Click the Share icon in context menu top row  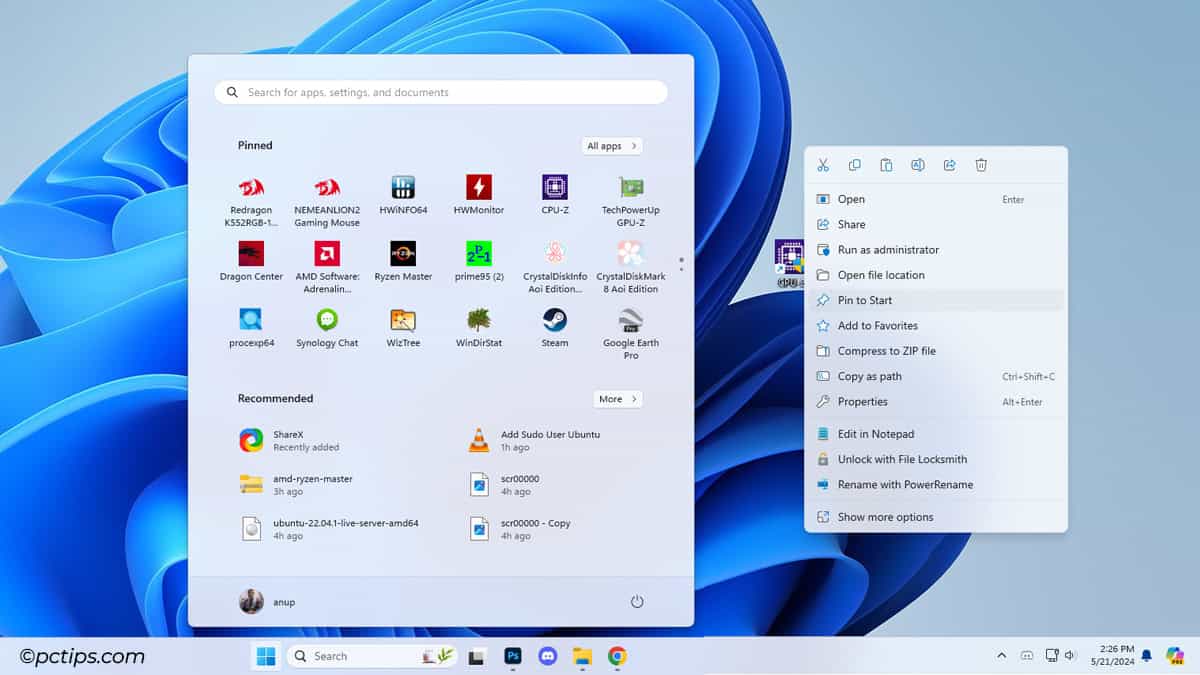tap(950, 165)
